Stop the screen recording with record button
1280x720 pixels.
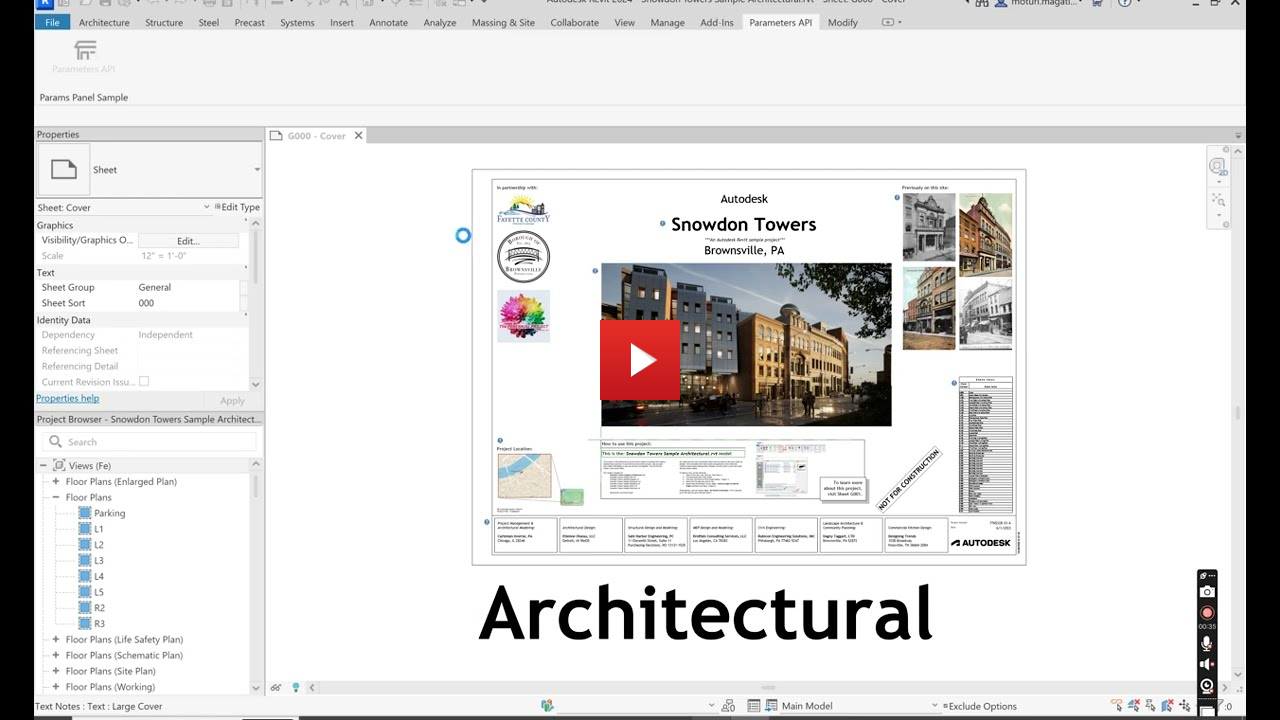click(1207, 612)
